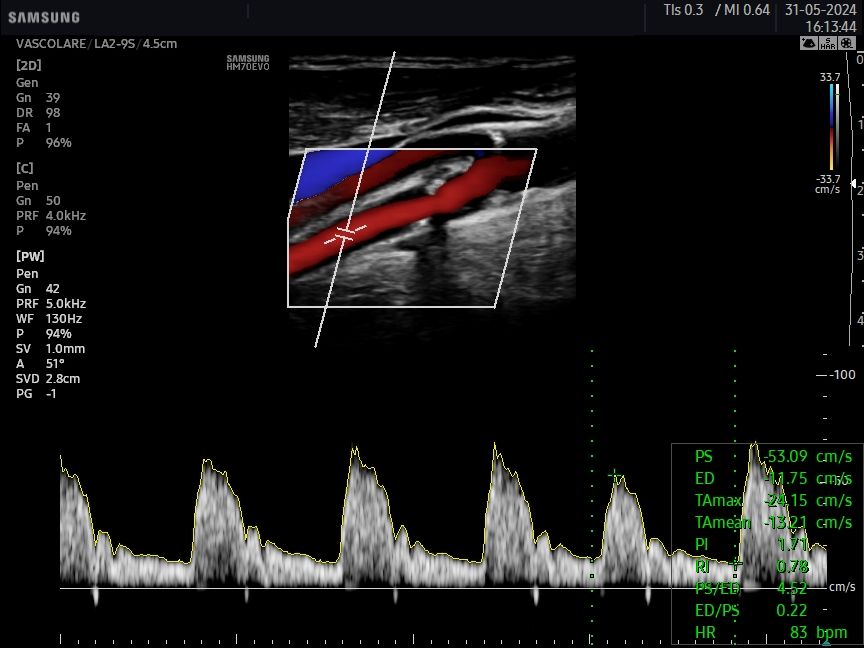Click the green peak systolic cross marker
864x648 pixels.
[x=614, y=474]
